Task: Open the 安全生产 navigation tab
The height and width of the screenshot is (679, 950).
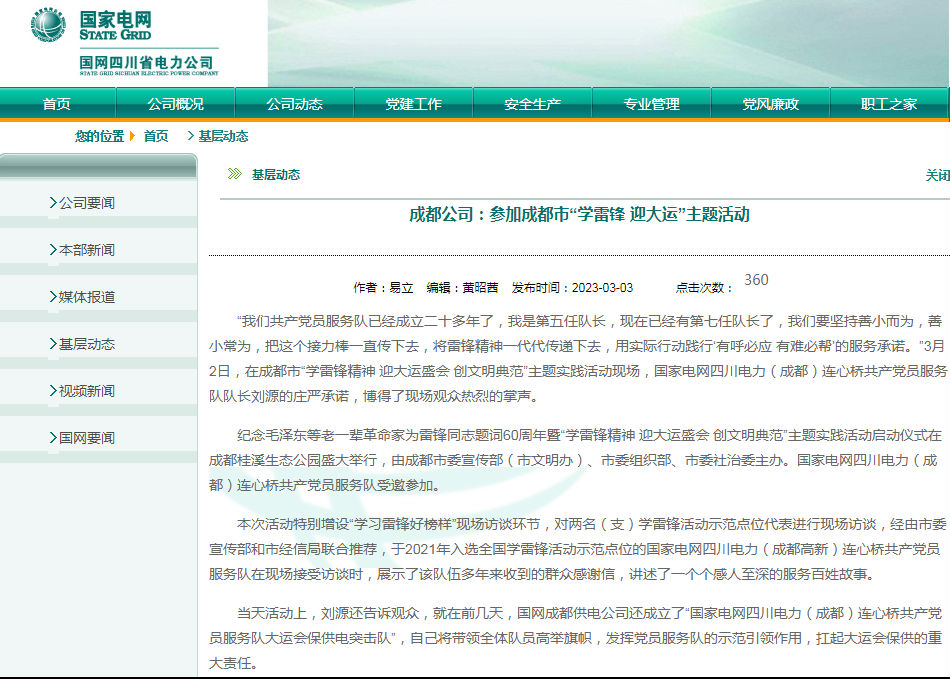Action: pyautogui.click(x=533, y=104)
